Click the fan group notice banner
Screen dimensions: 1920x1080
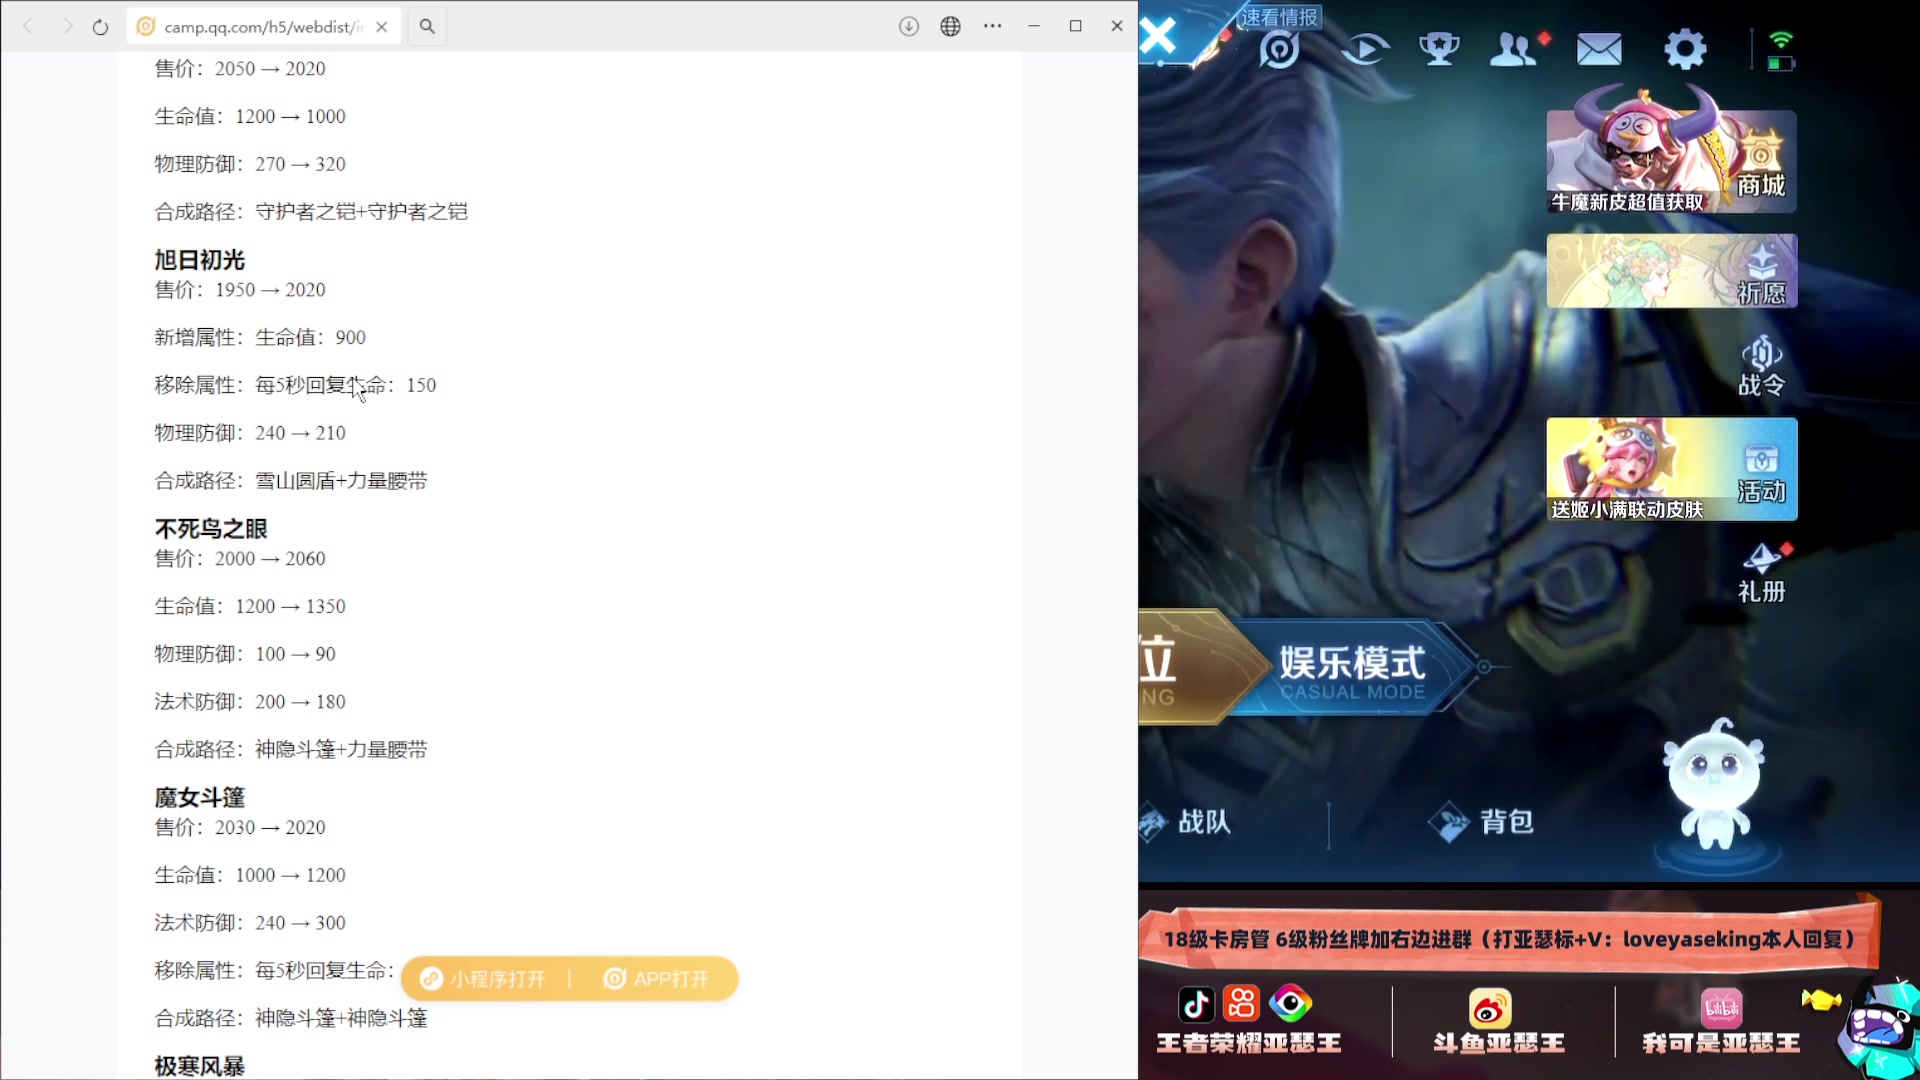click(1510, 938)
